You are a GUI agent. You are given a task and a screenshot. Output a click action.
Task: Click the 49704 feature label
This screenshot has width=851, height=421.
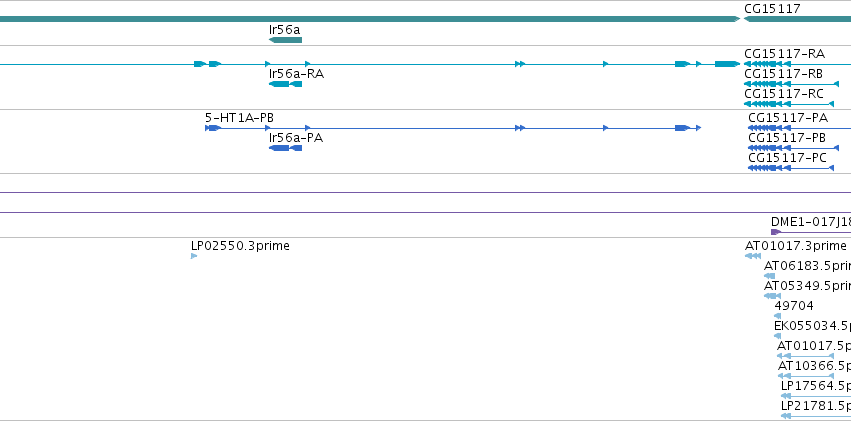(794, 306)
